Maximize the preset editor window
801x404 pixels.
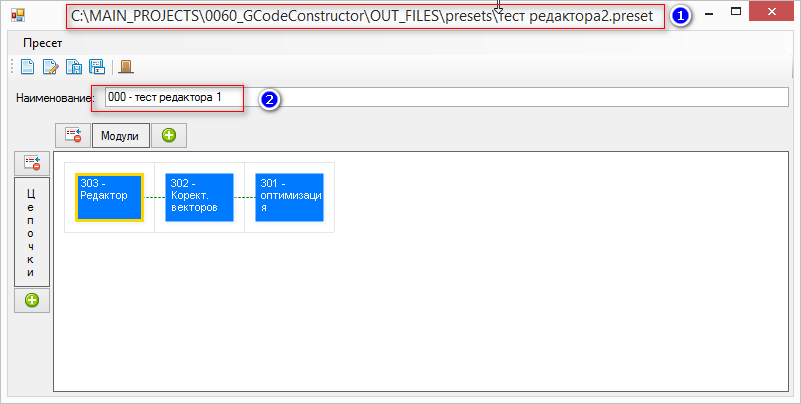[x=736, y=12]
